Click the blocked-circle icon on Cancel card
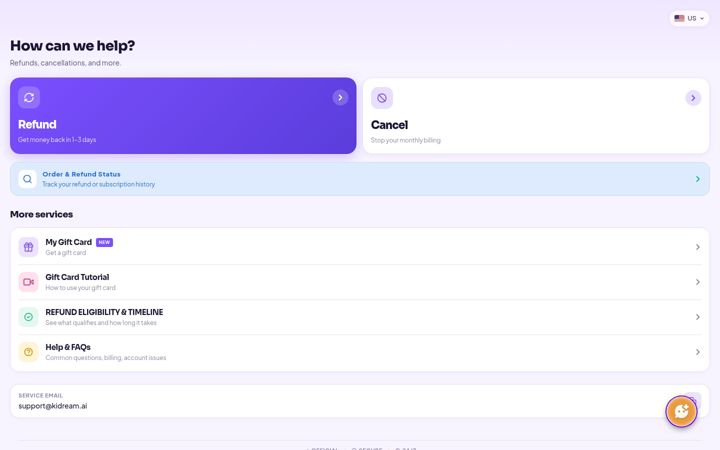Image resolution: width=720 pixels, height=450 pixels. [382, 98]
